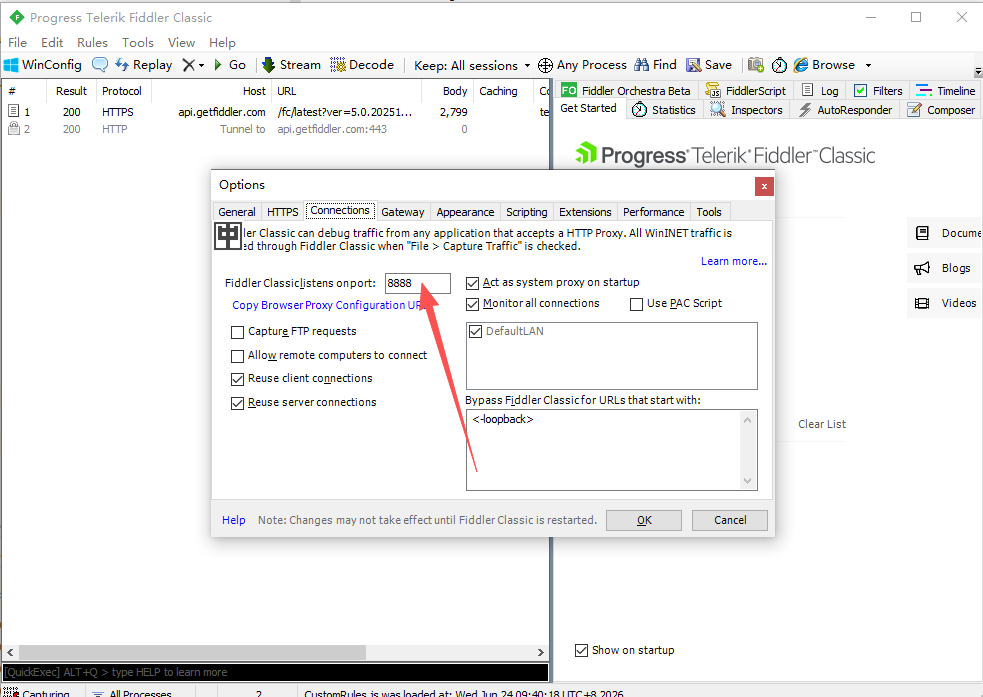This screenshot has height=697, width=983.
Task: Save sessions using the toolbar Save icon
Action: point(709,65)
